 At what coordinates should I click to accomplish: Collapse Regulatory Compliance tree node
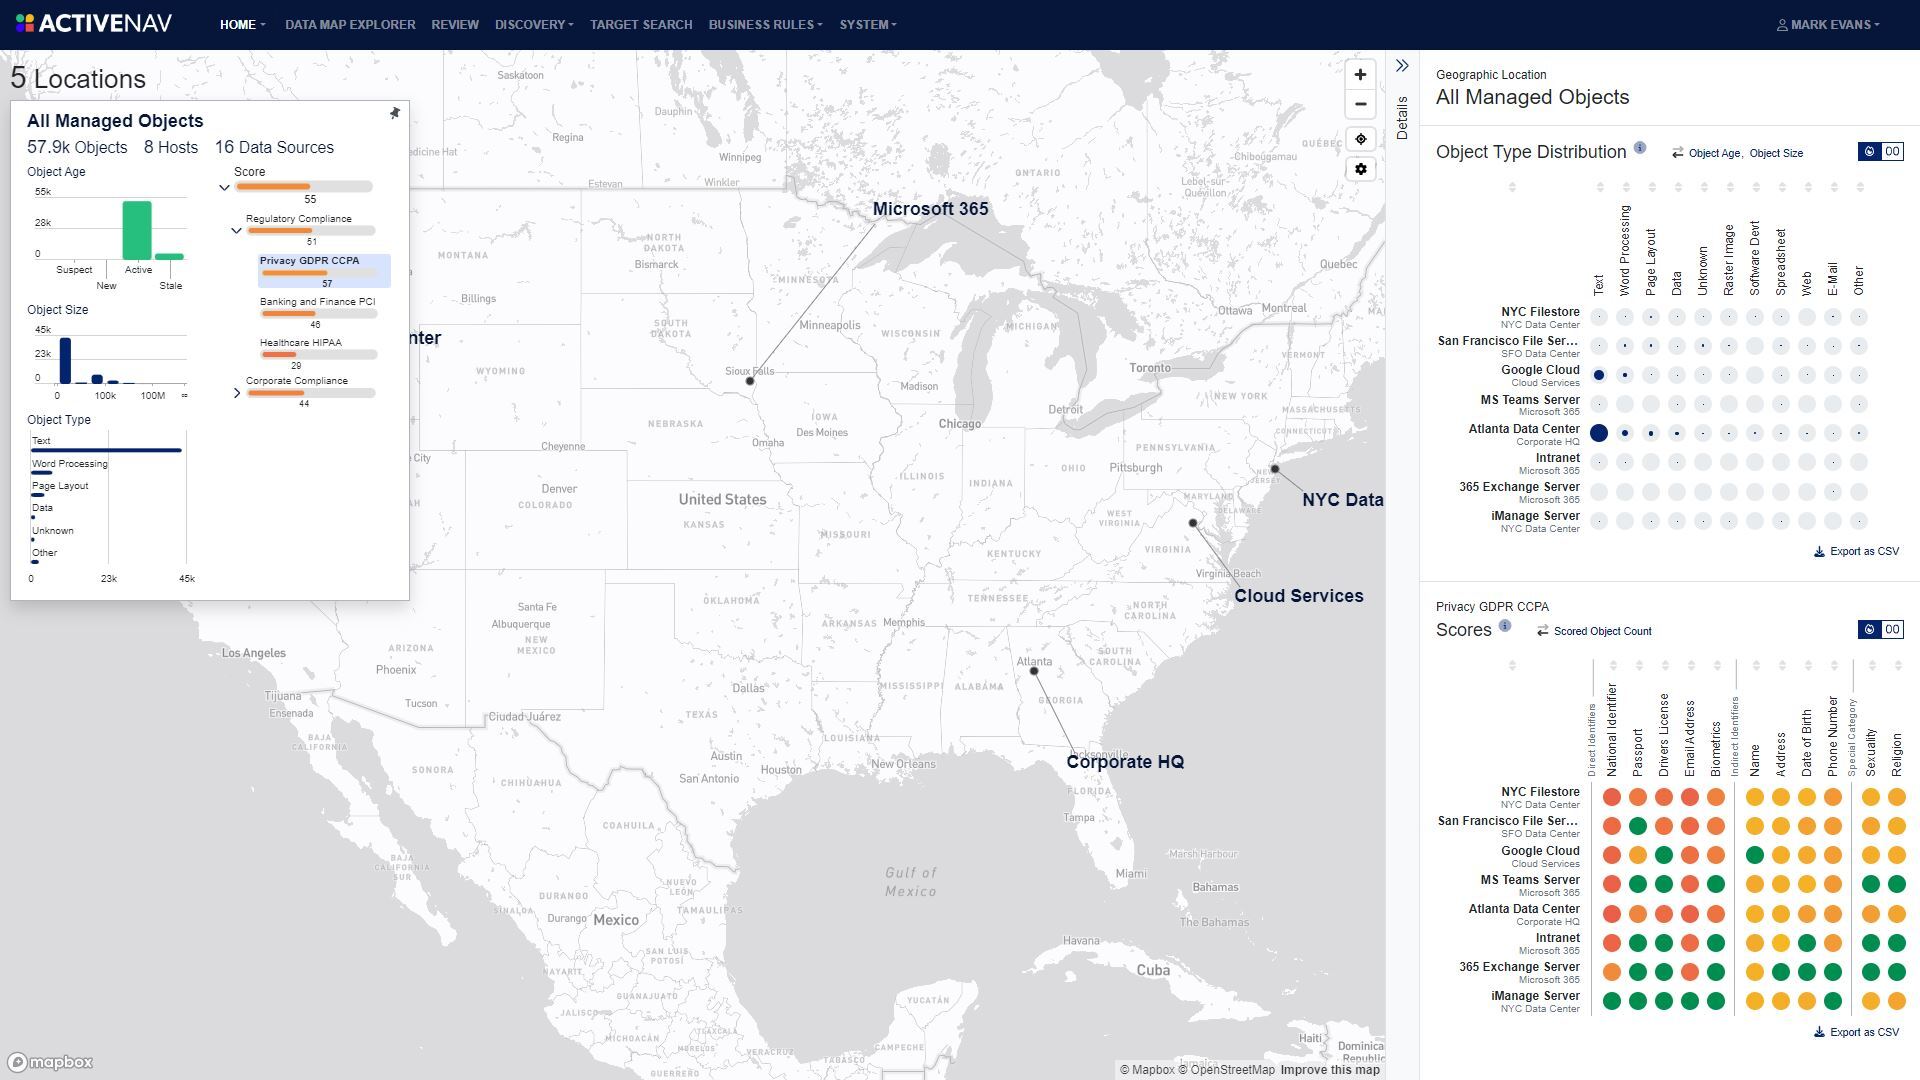click(236, 230)
